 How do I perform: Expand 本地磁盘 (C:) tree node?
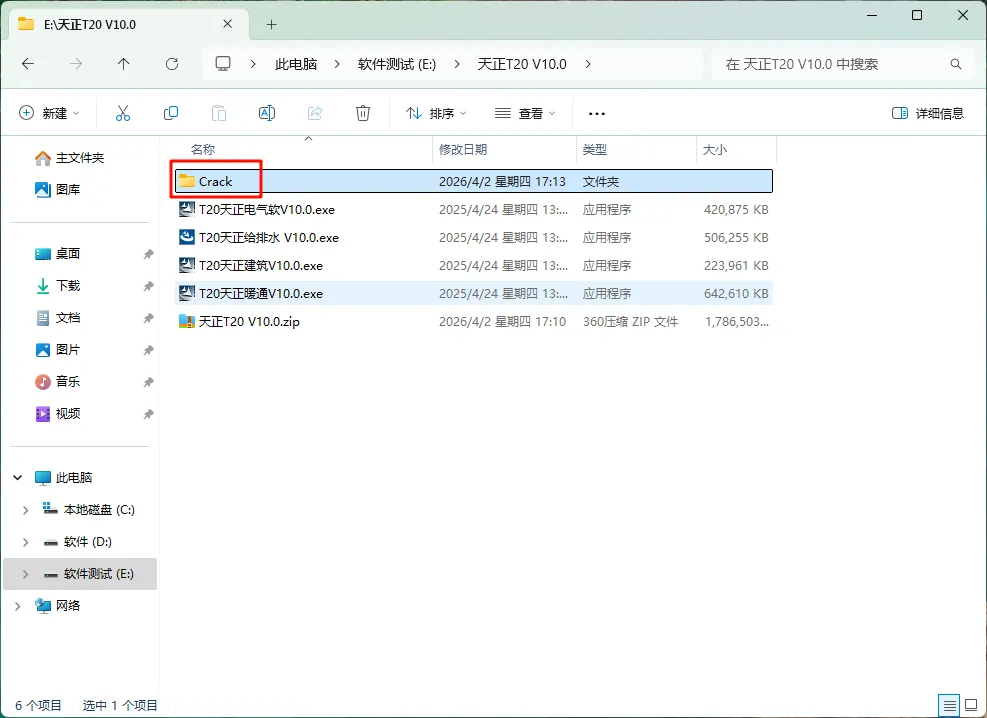coord(25,510)
